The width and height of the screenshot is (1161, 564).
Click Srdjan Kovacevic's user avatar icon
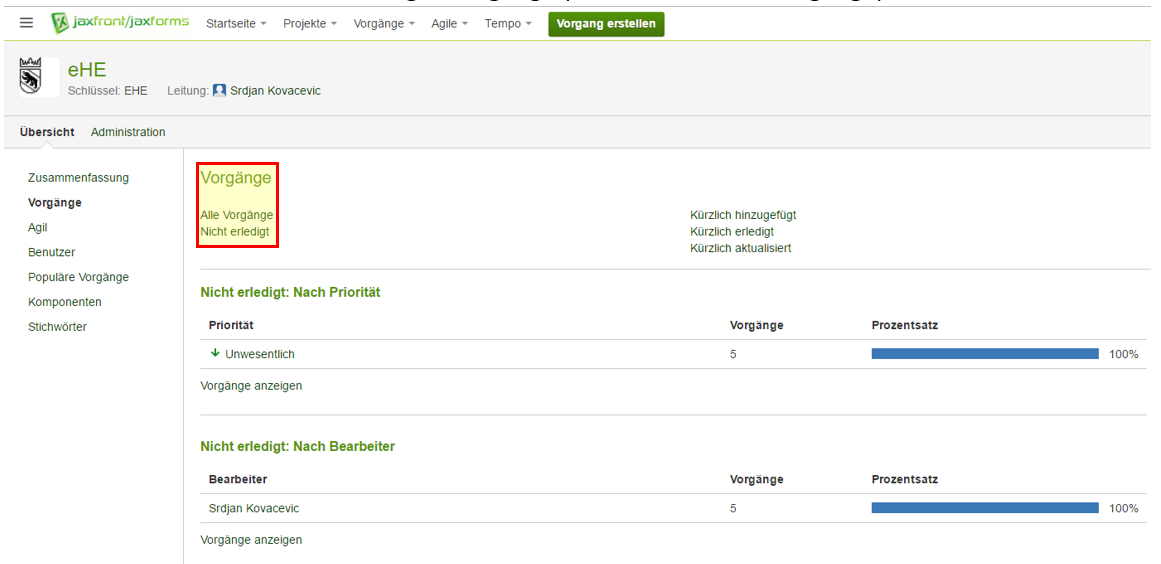tap(220, 91)
